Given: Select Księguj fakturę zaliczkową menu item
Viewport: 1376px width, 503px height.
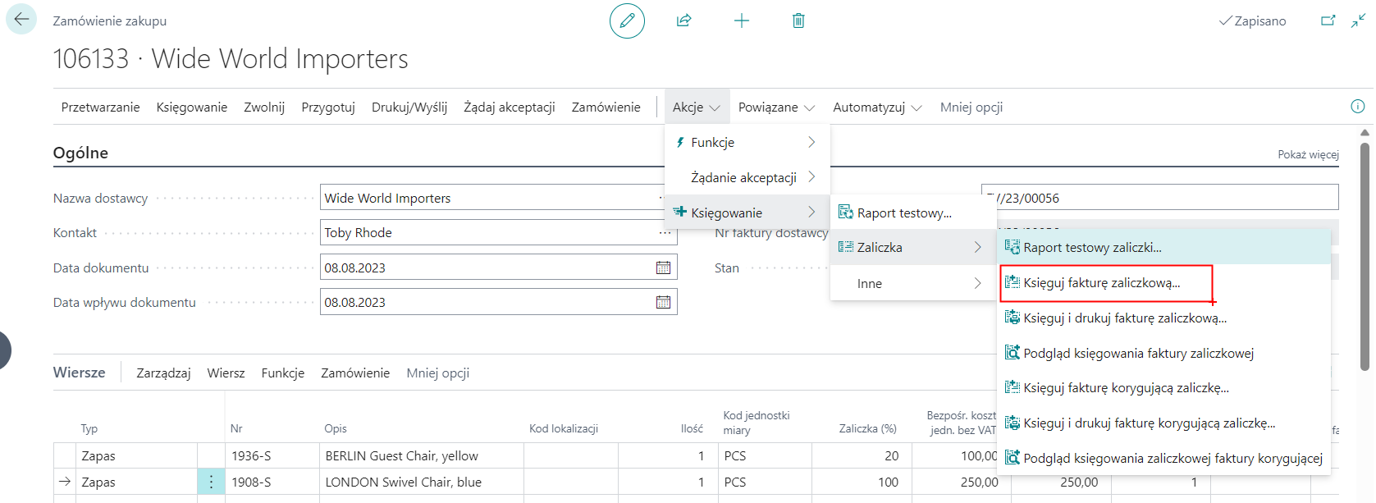Looking at the screenshot, I should [x=1101, y=283].
